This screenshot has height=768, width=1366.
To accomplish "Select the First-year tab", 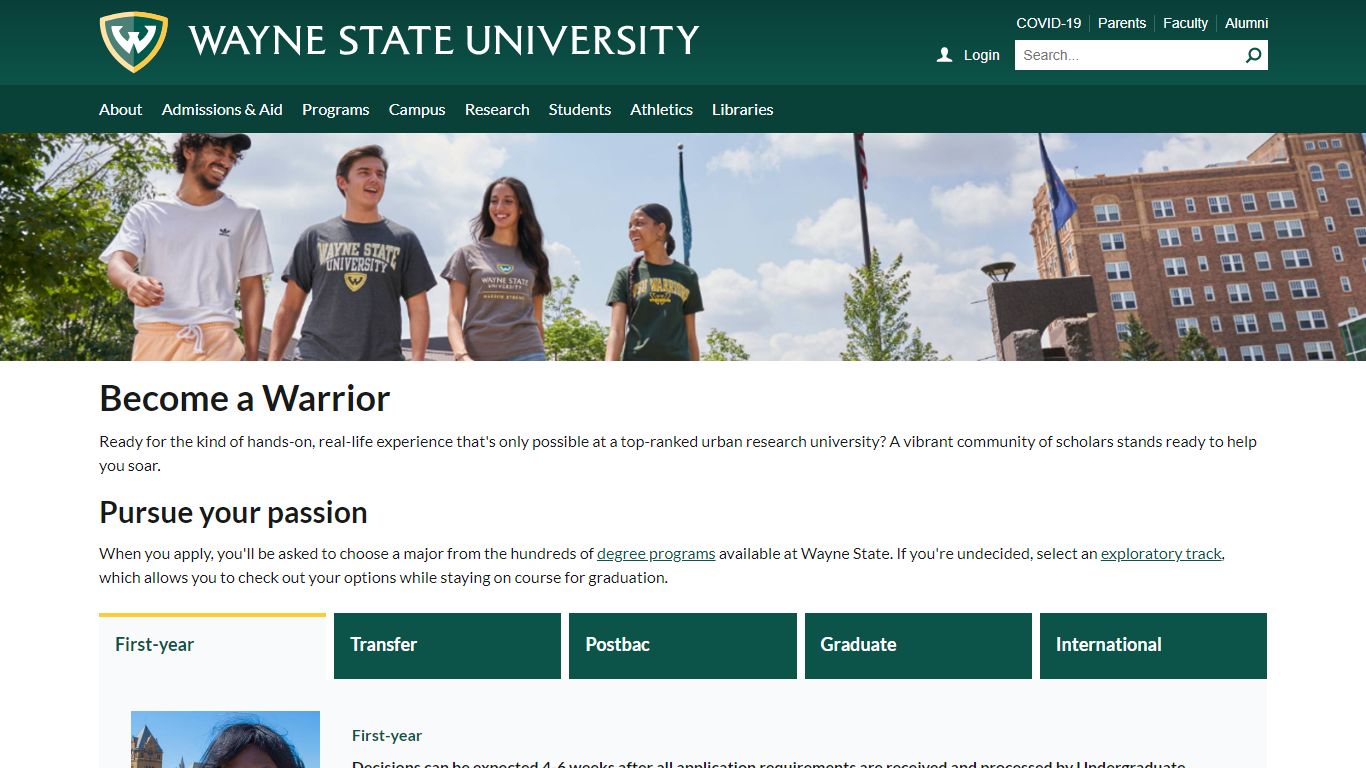I will tap(212, 645).
